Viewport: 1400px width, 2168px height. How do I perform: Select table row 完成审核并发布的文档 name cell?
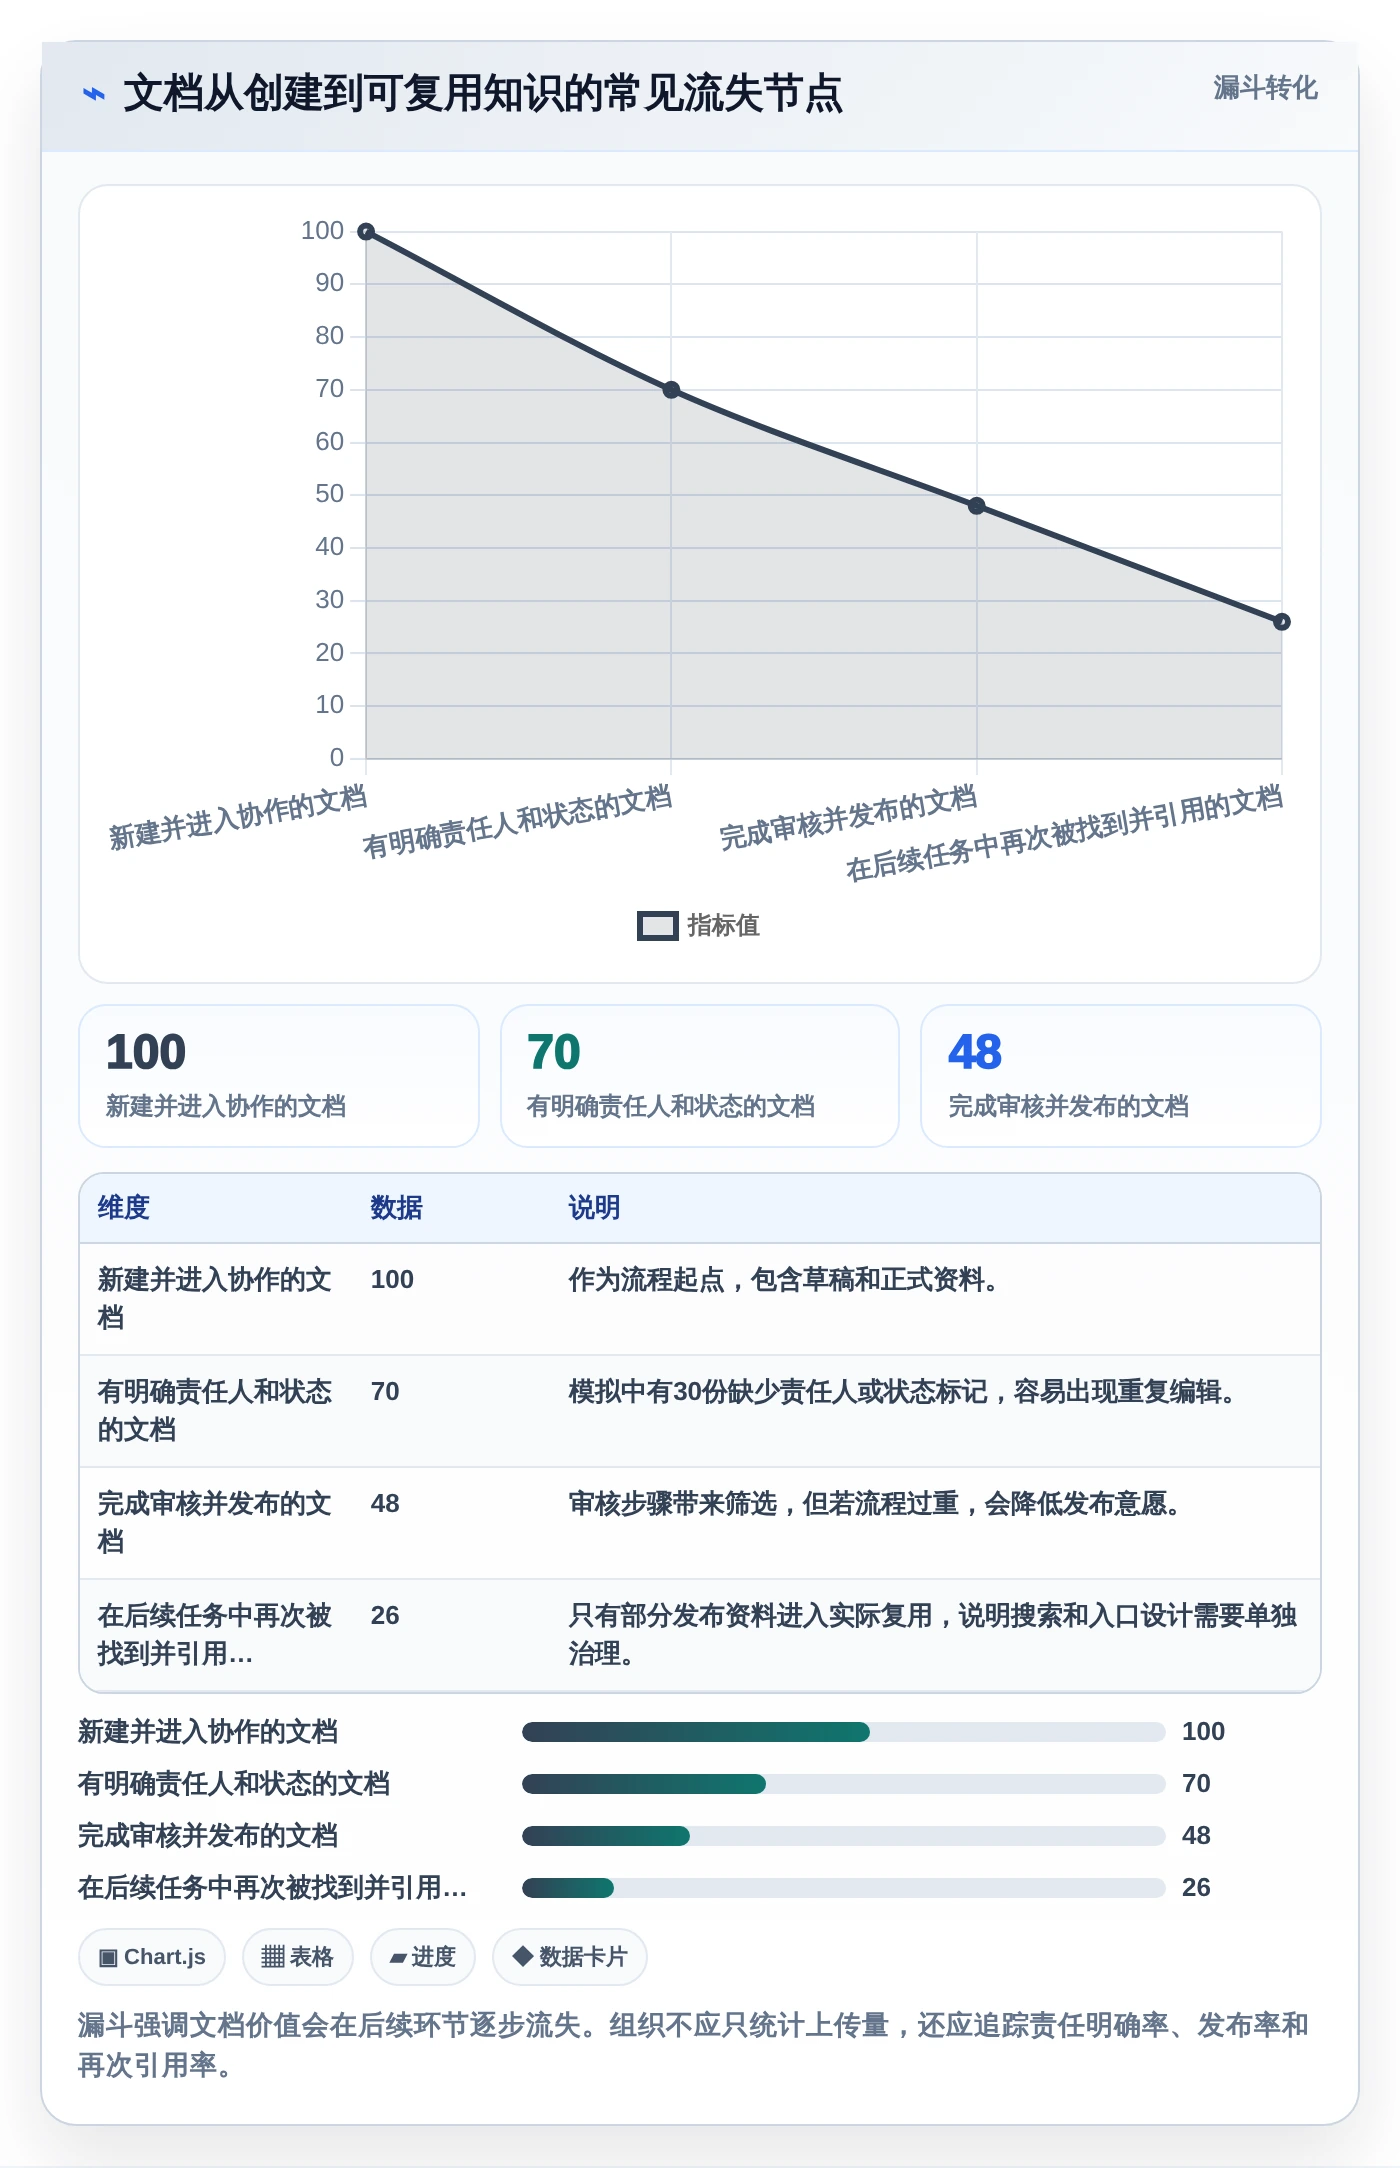pos(214,1523)
